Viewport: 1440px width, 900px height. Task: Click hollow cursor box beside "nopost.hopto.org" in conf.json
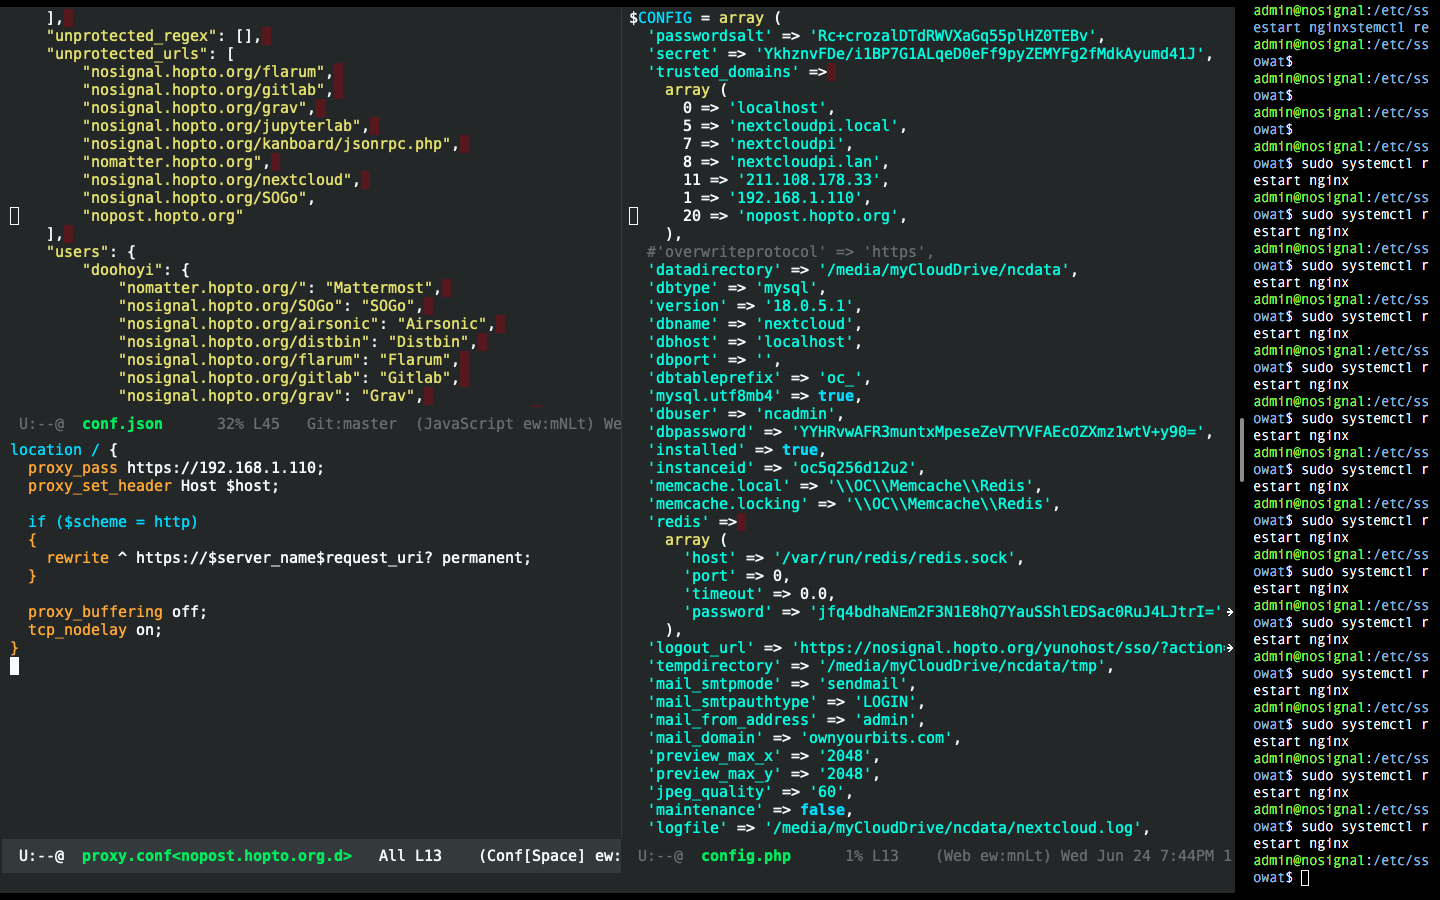pyautogui.click(x=14, y=216)
